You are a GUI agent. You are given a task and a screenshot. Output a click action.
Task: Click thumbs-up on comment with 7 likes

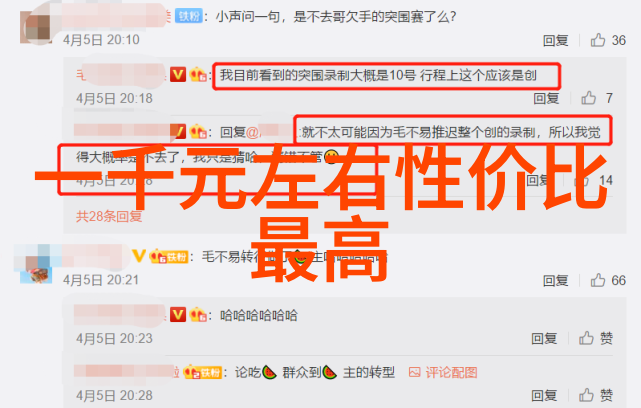tap(588, 98)
